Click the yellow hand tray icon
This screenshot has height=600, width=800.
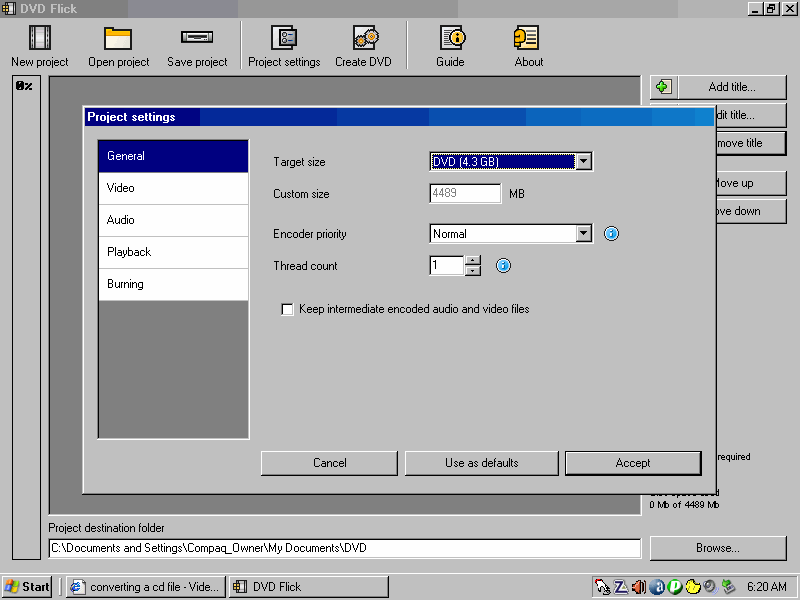coord(693,587)
